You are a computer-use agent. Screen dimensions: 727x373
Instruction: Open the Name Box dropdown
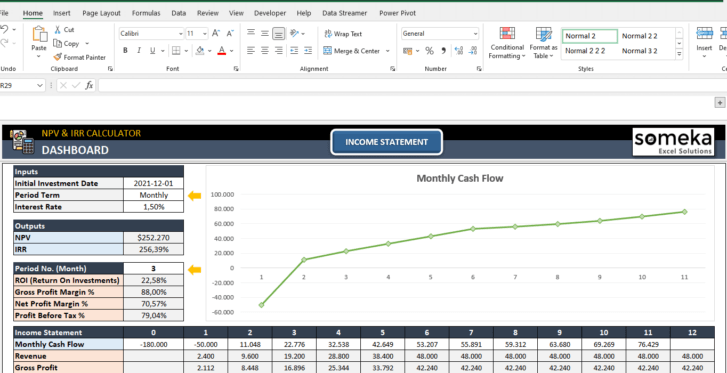[40, 85]
